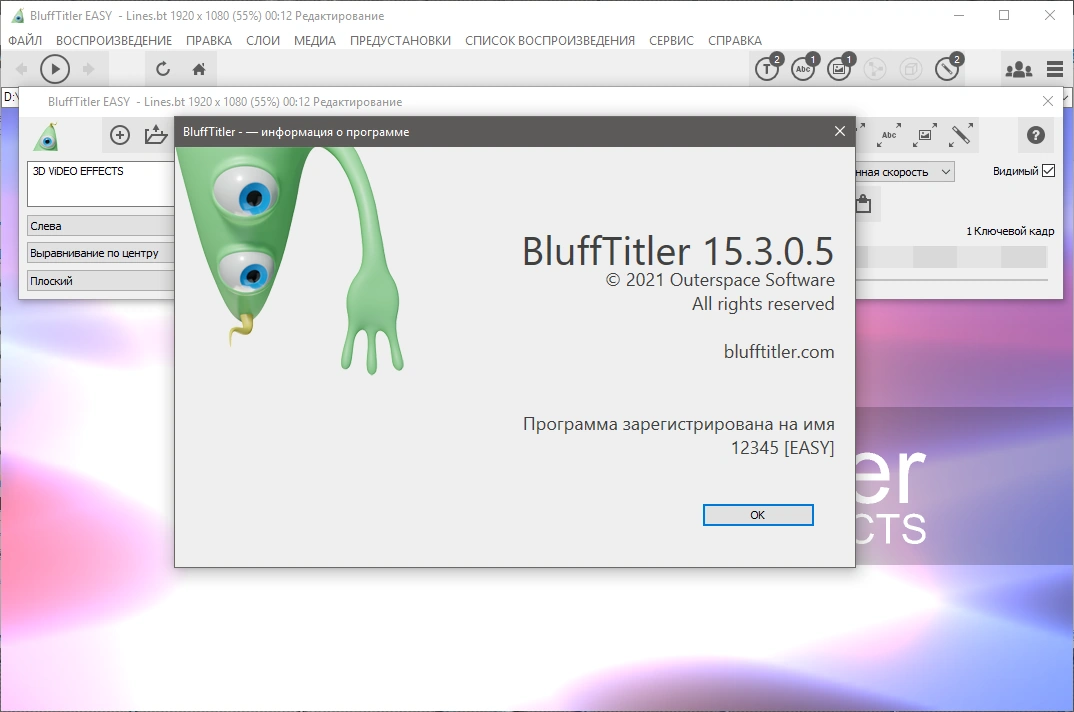The width and height of the screenshot is (1074, 712).
Task: Click the disabled particle layers icon
Action: click(x=875, y=69)
